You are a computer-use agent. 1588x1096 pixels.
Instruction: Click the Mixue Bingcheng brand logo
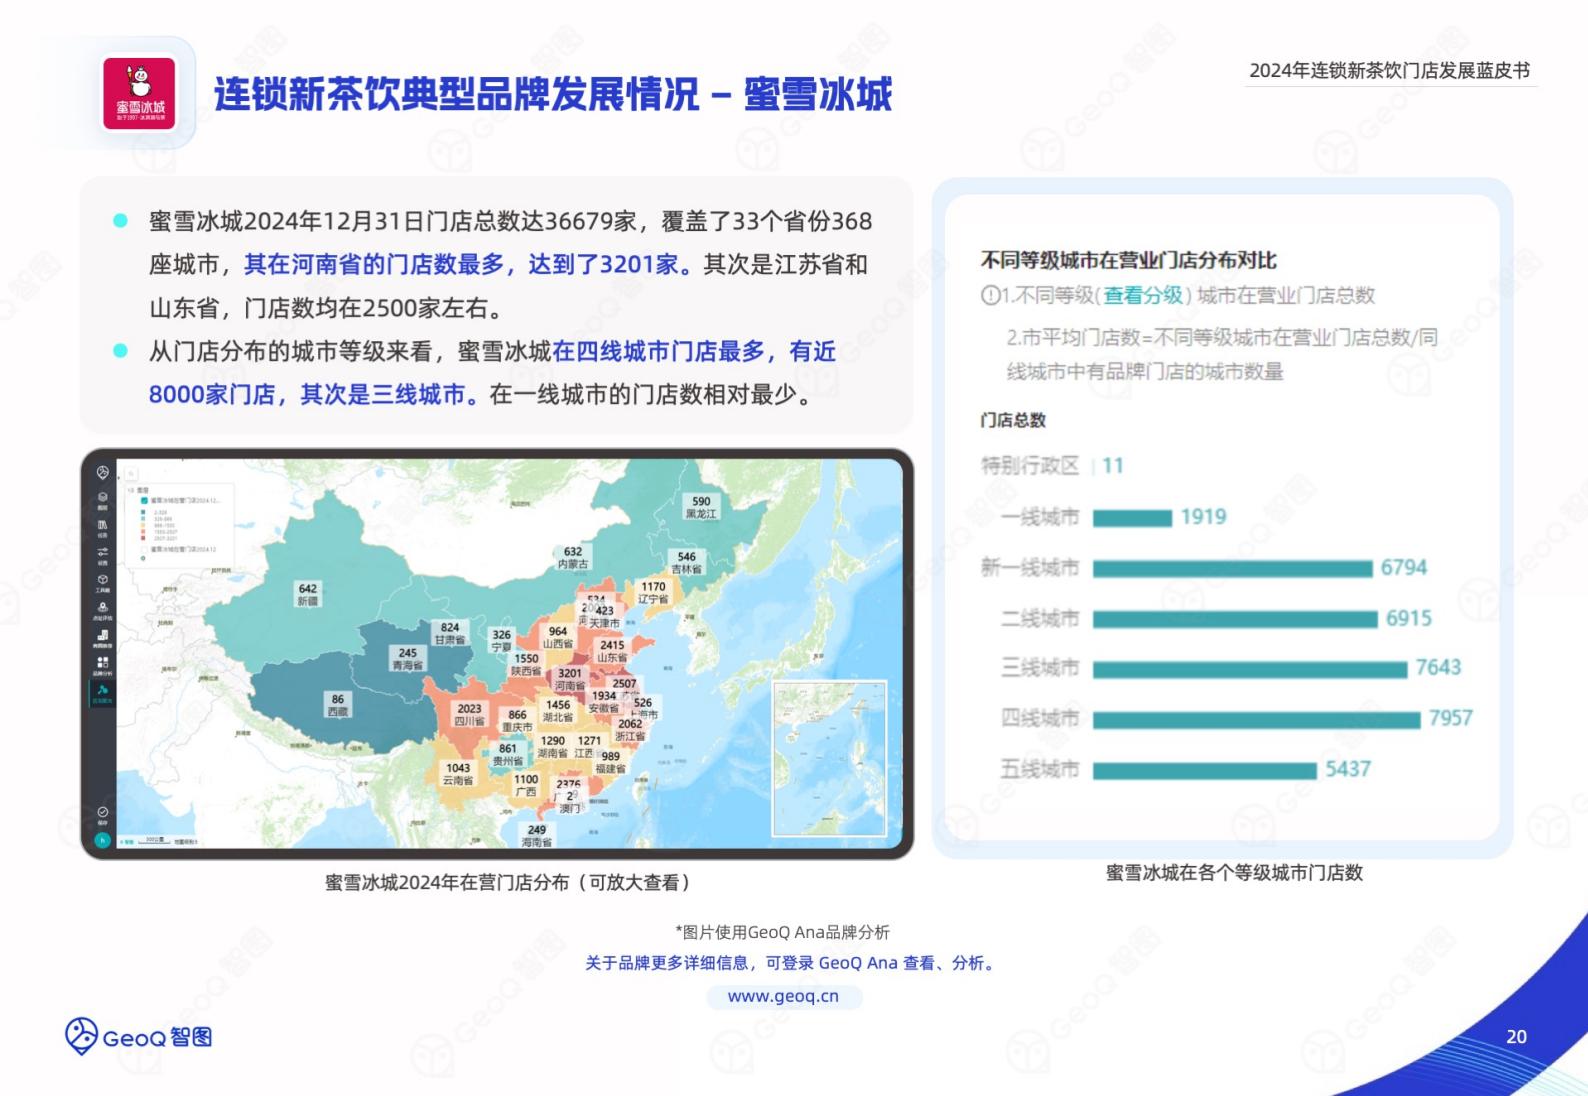[x=139, y=93]
